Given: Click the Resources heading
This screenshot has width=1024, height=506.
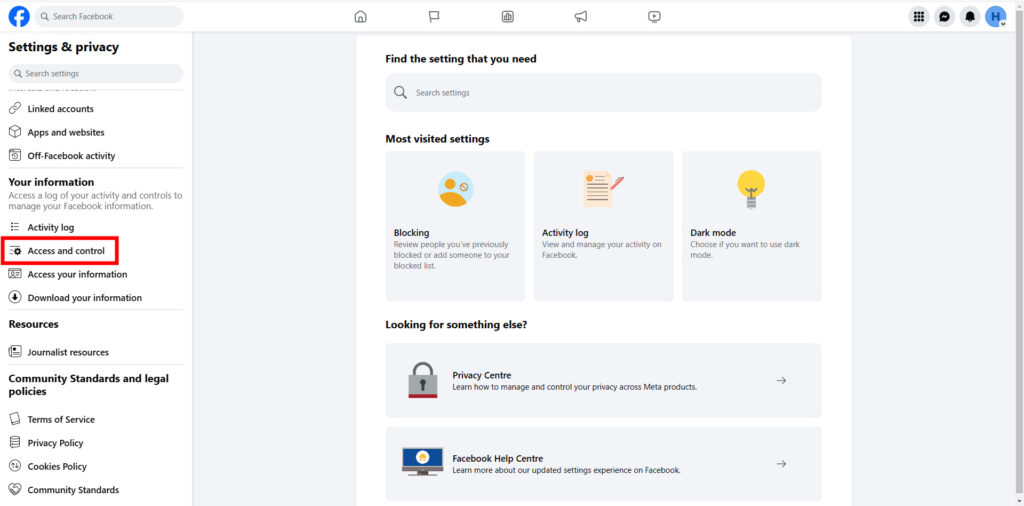Looking at the screenshot, I should [x=33, y=324].
